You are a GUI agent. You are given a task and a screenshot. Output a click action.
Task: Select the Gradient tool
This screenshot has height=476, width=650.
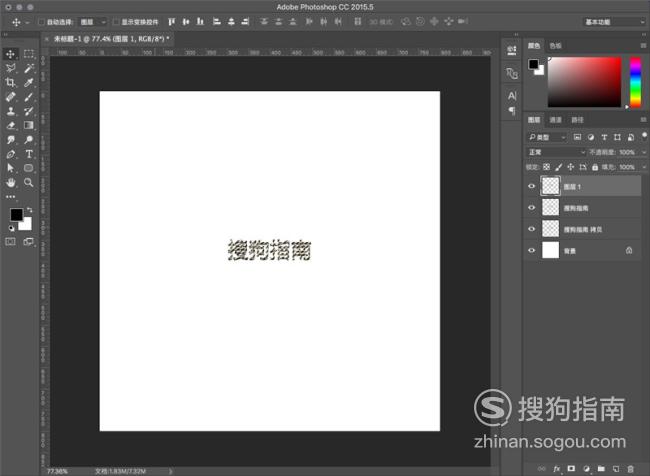pyautogui.click(x=29, y=125)
